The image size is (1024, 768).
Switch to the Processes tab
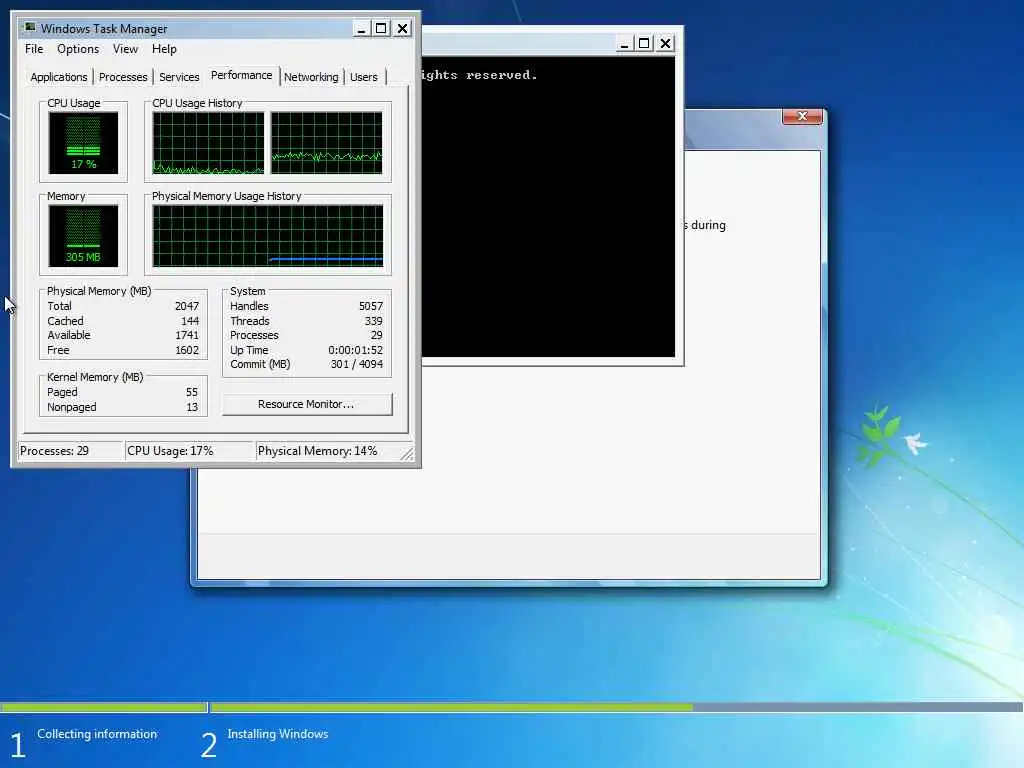click(123, 77)
